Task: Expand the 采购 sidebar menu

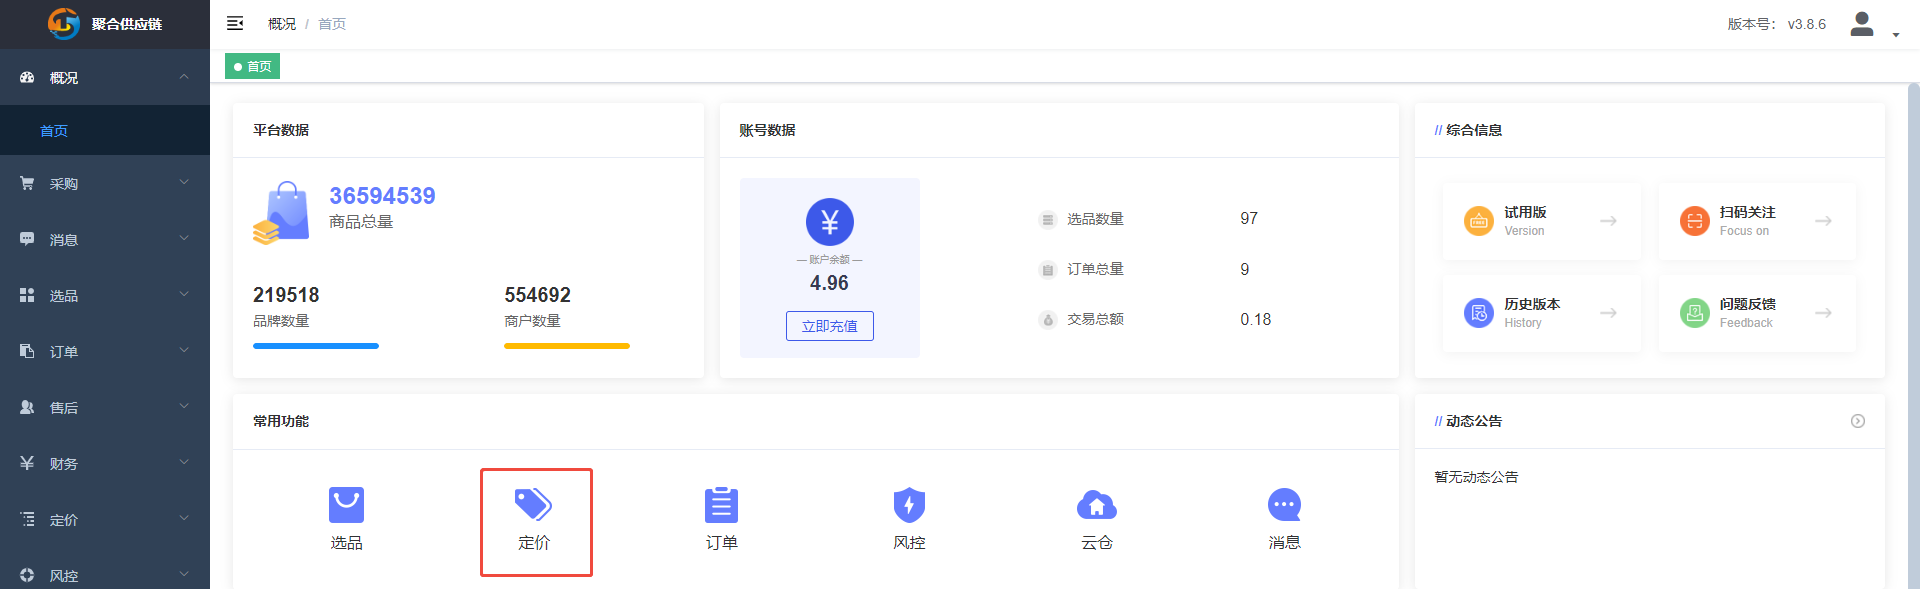Action: tap(105, 183)
